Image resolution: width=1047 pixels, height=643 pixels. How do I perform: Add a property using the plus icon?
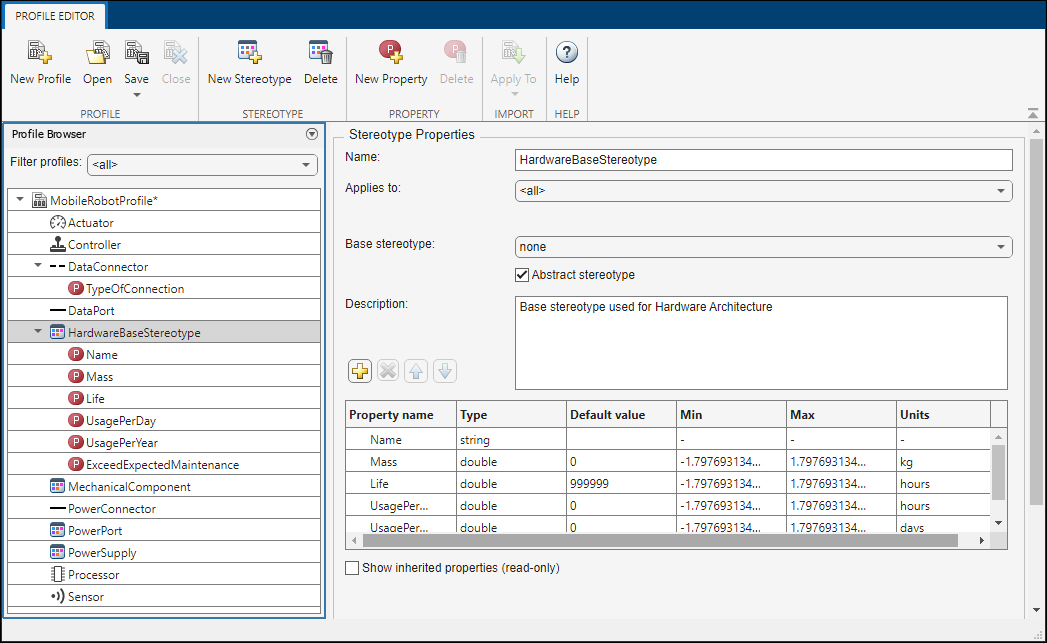[359, 370]
